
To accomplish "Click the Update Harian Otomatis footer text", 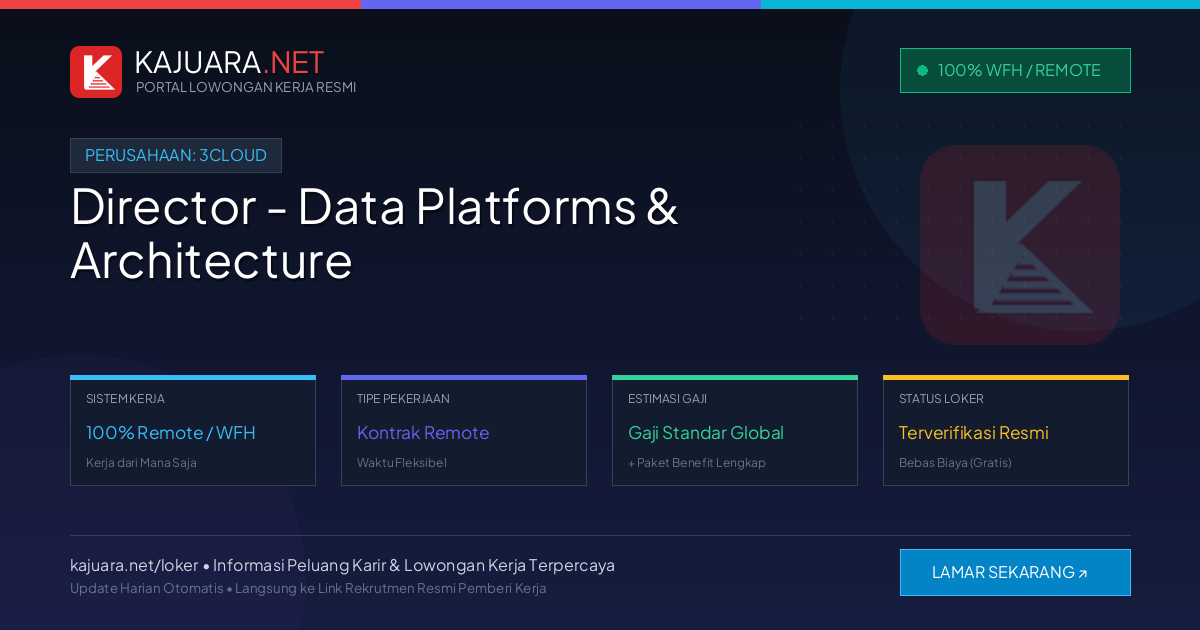I will coord(147,588).
